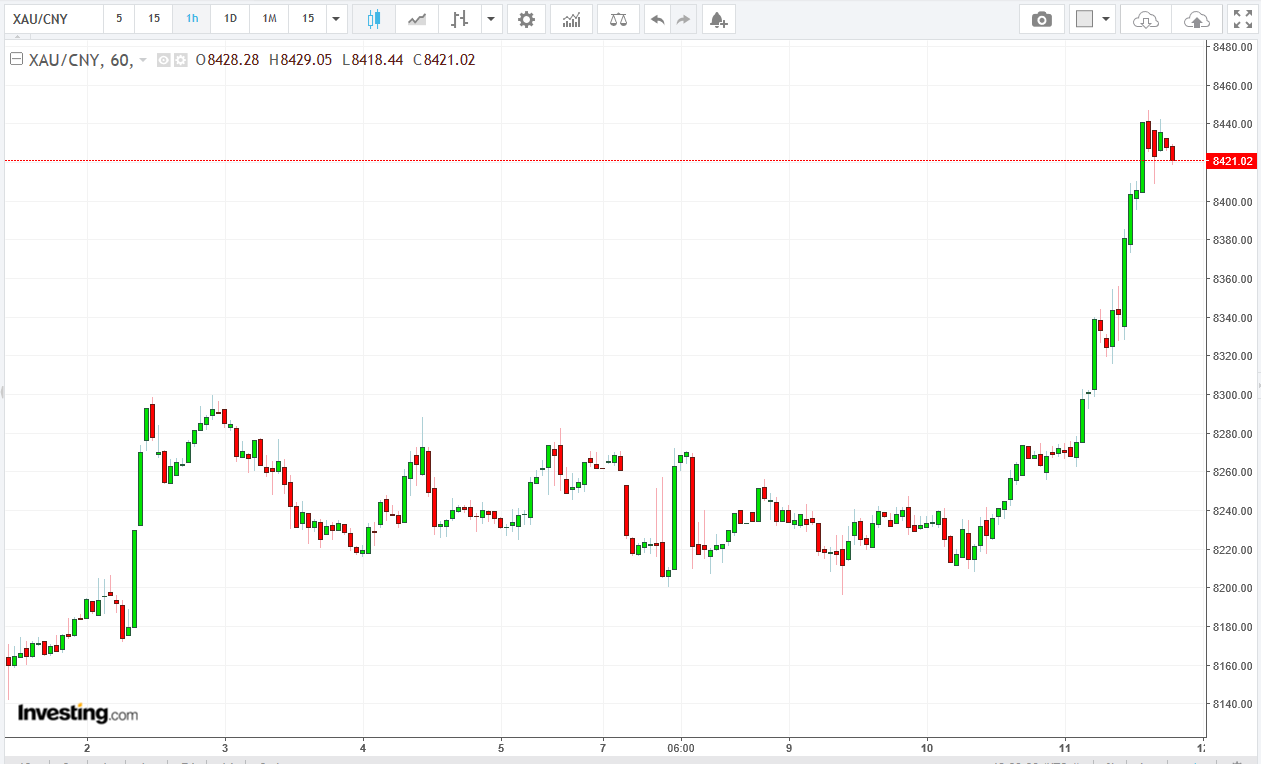This screenshot has width=1261, height=764.
Task: Switch to the 1M timeframe
Action: click(269, 19)
